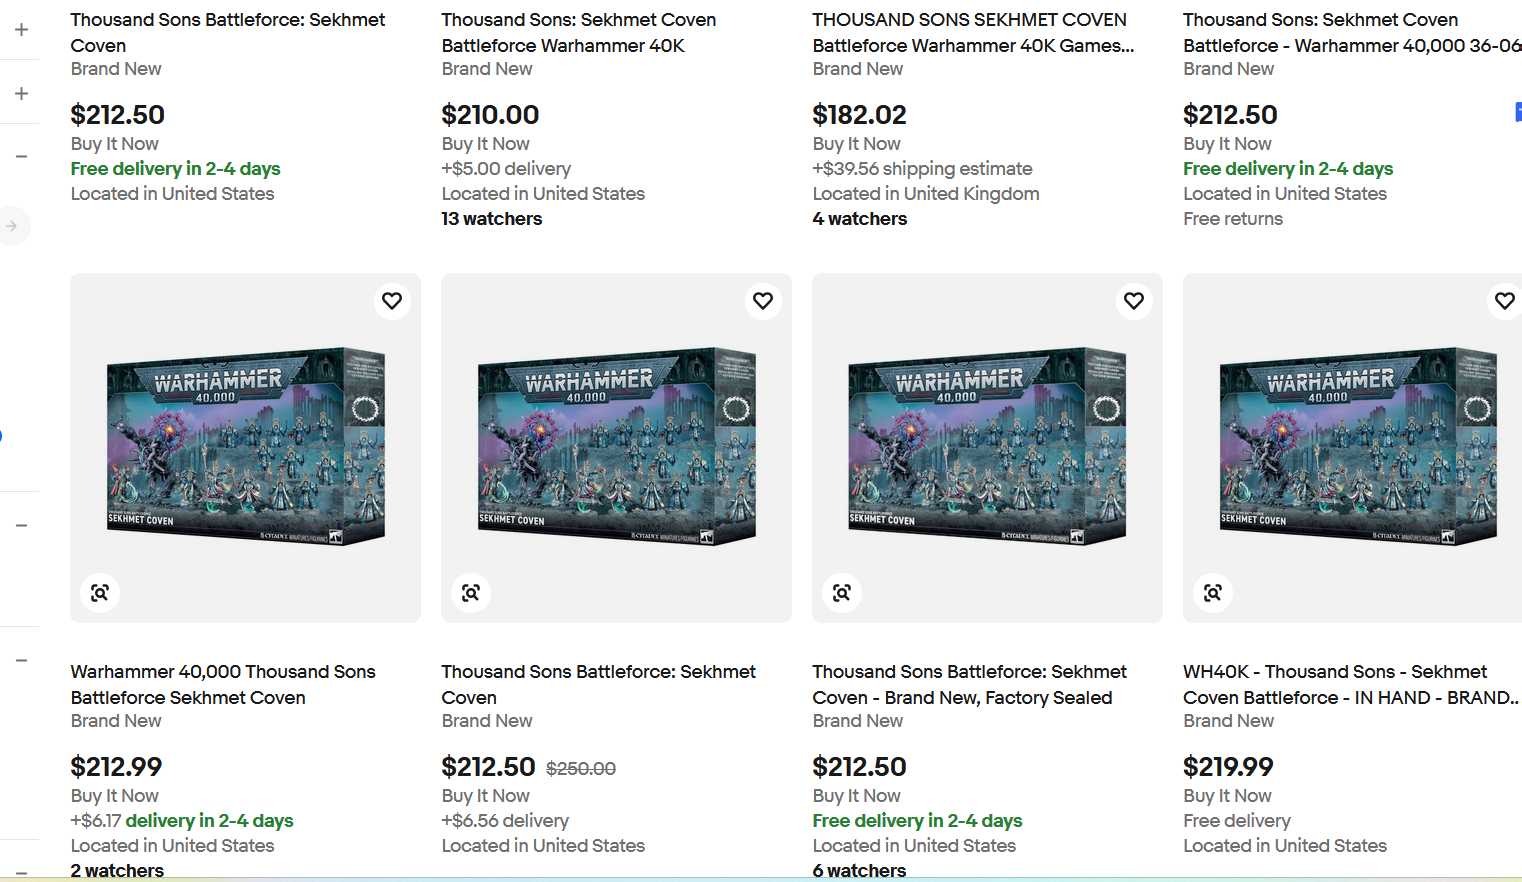Expand second plus filter section in sidebar
This screenshot has width=1522, height=882.
click(21, 93)
